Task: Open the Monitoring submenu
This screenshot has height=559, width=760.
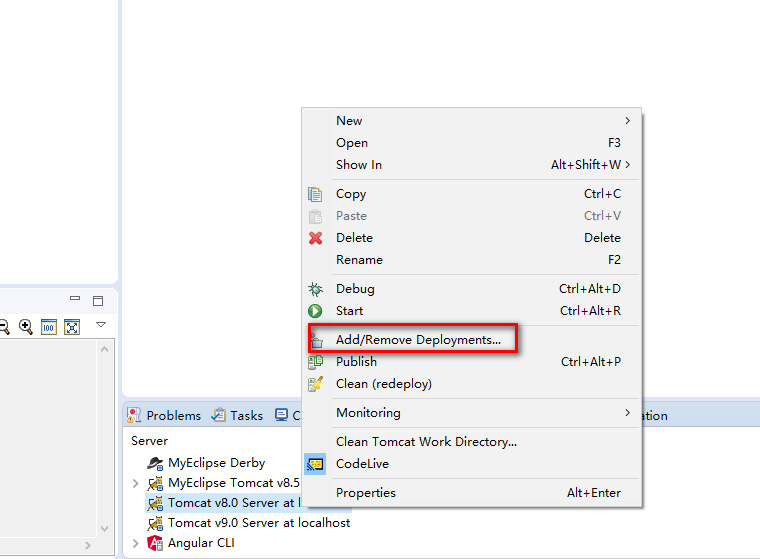Action: pyautogui.click(x=472, y=413)
